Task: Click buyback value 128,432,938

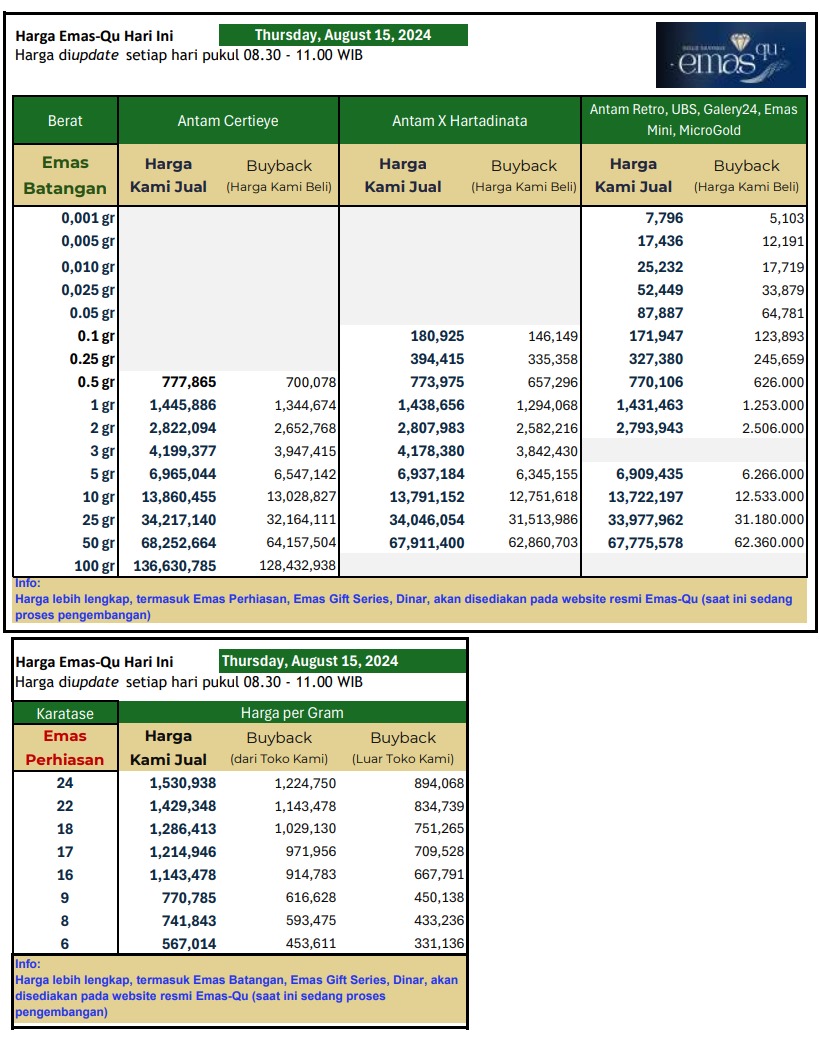Action: coord(298,566)
